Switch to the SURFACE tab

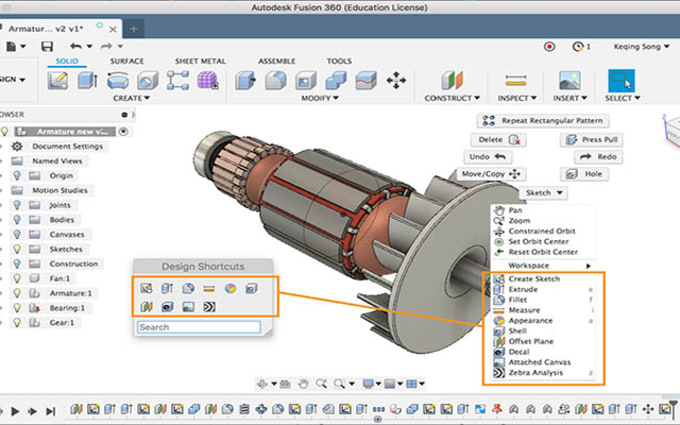[127, 61]
